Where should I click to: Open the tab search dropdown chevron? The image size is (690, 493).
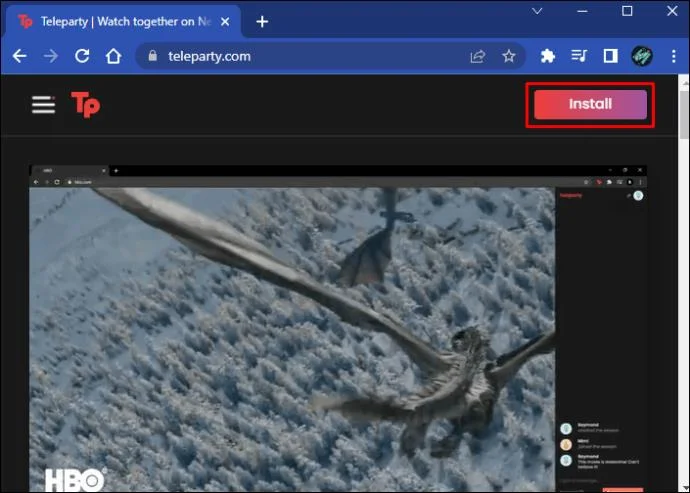537,11
